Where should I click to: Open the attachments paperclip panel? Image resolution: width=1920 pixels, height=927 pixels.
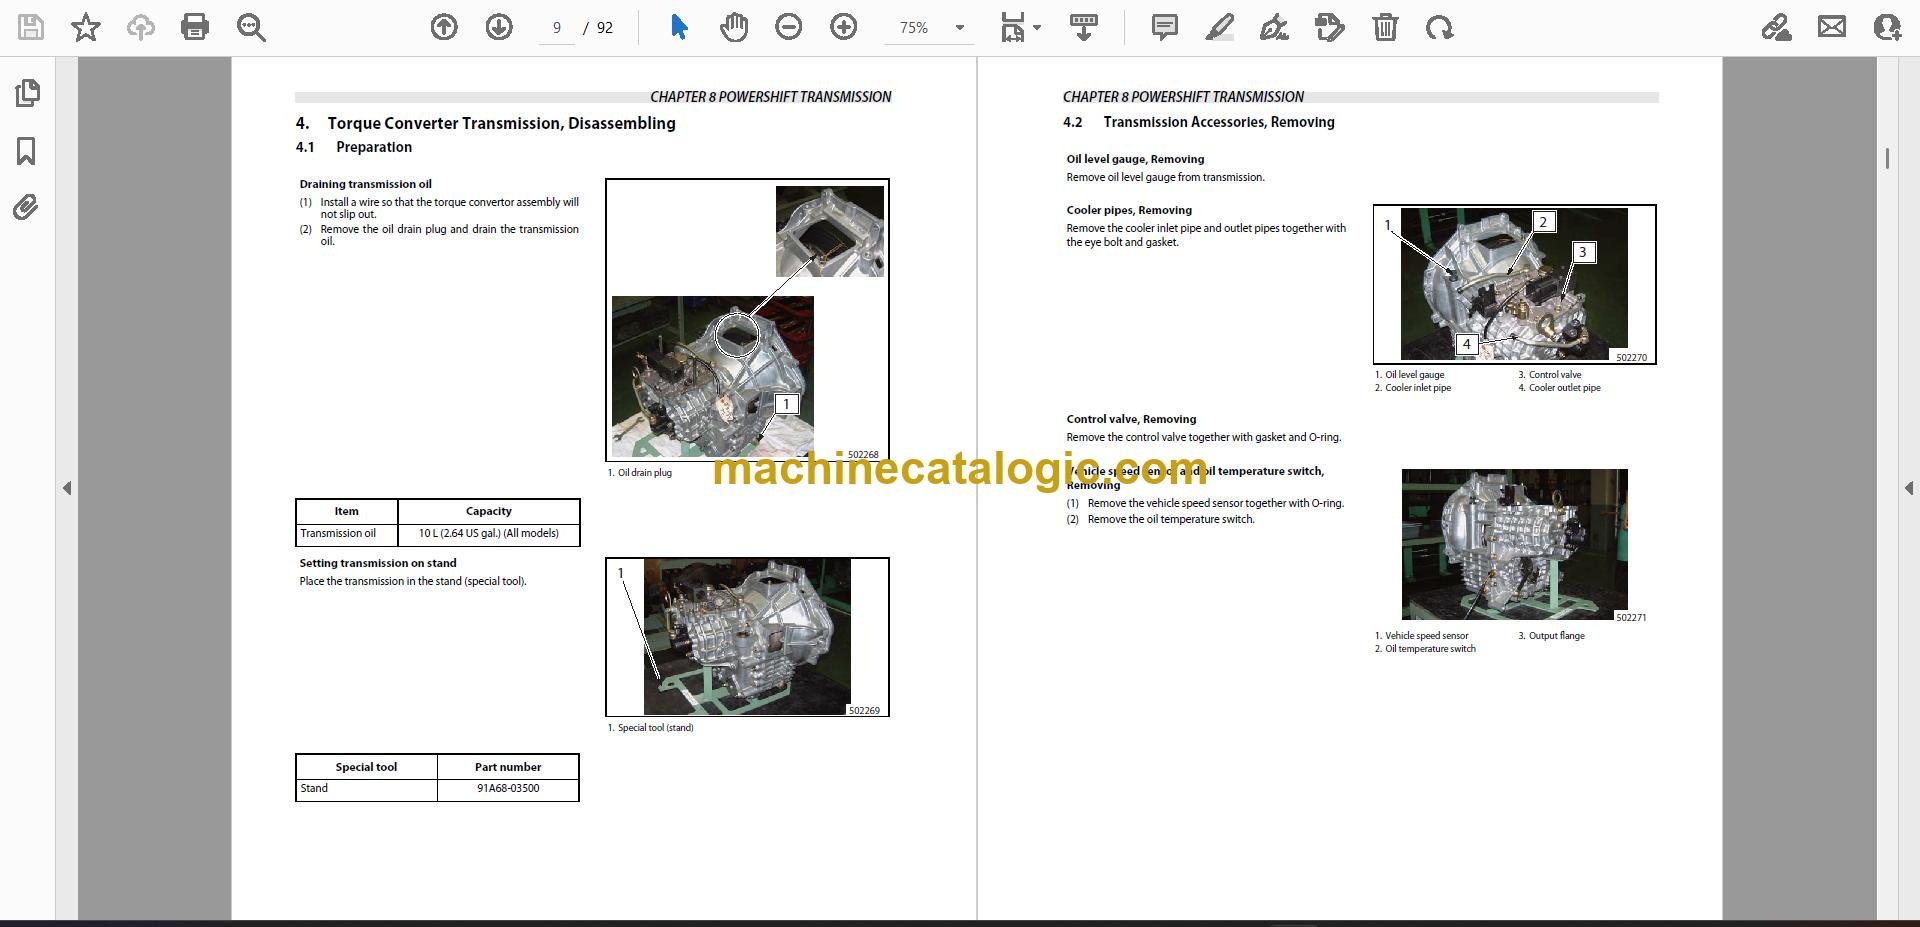point(26,208)
